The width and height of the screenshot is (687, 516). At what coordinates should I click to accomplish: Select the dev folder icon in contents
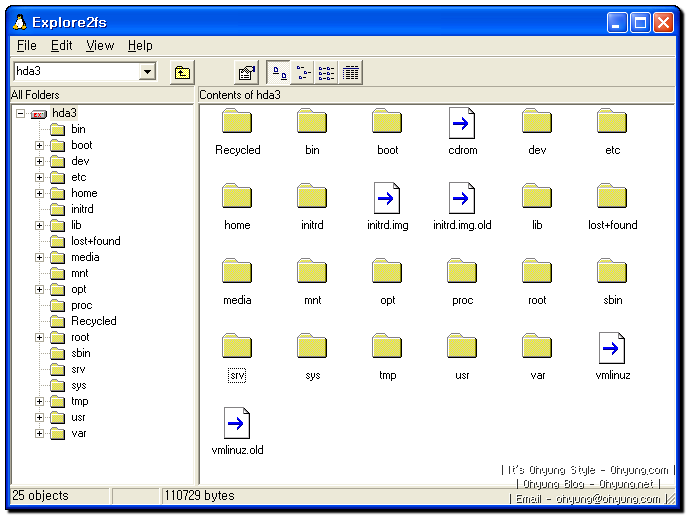537,121
